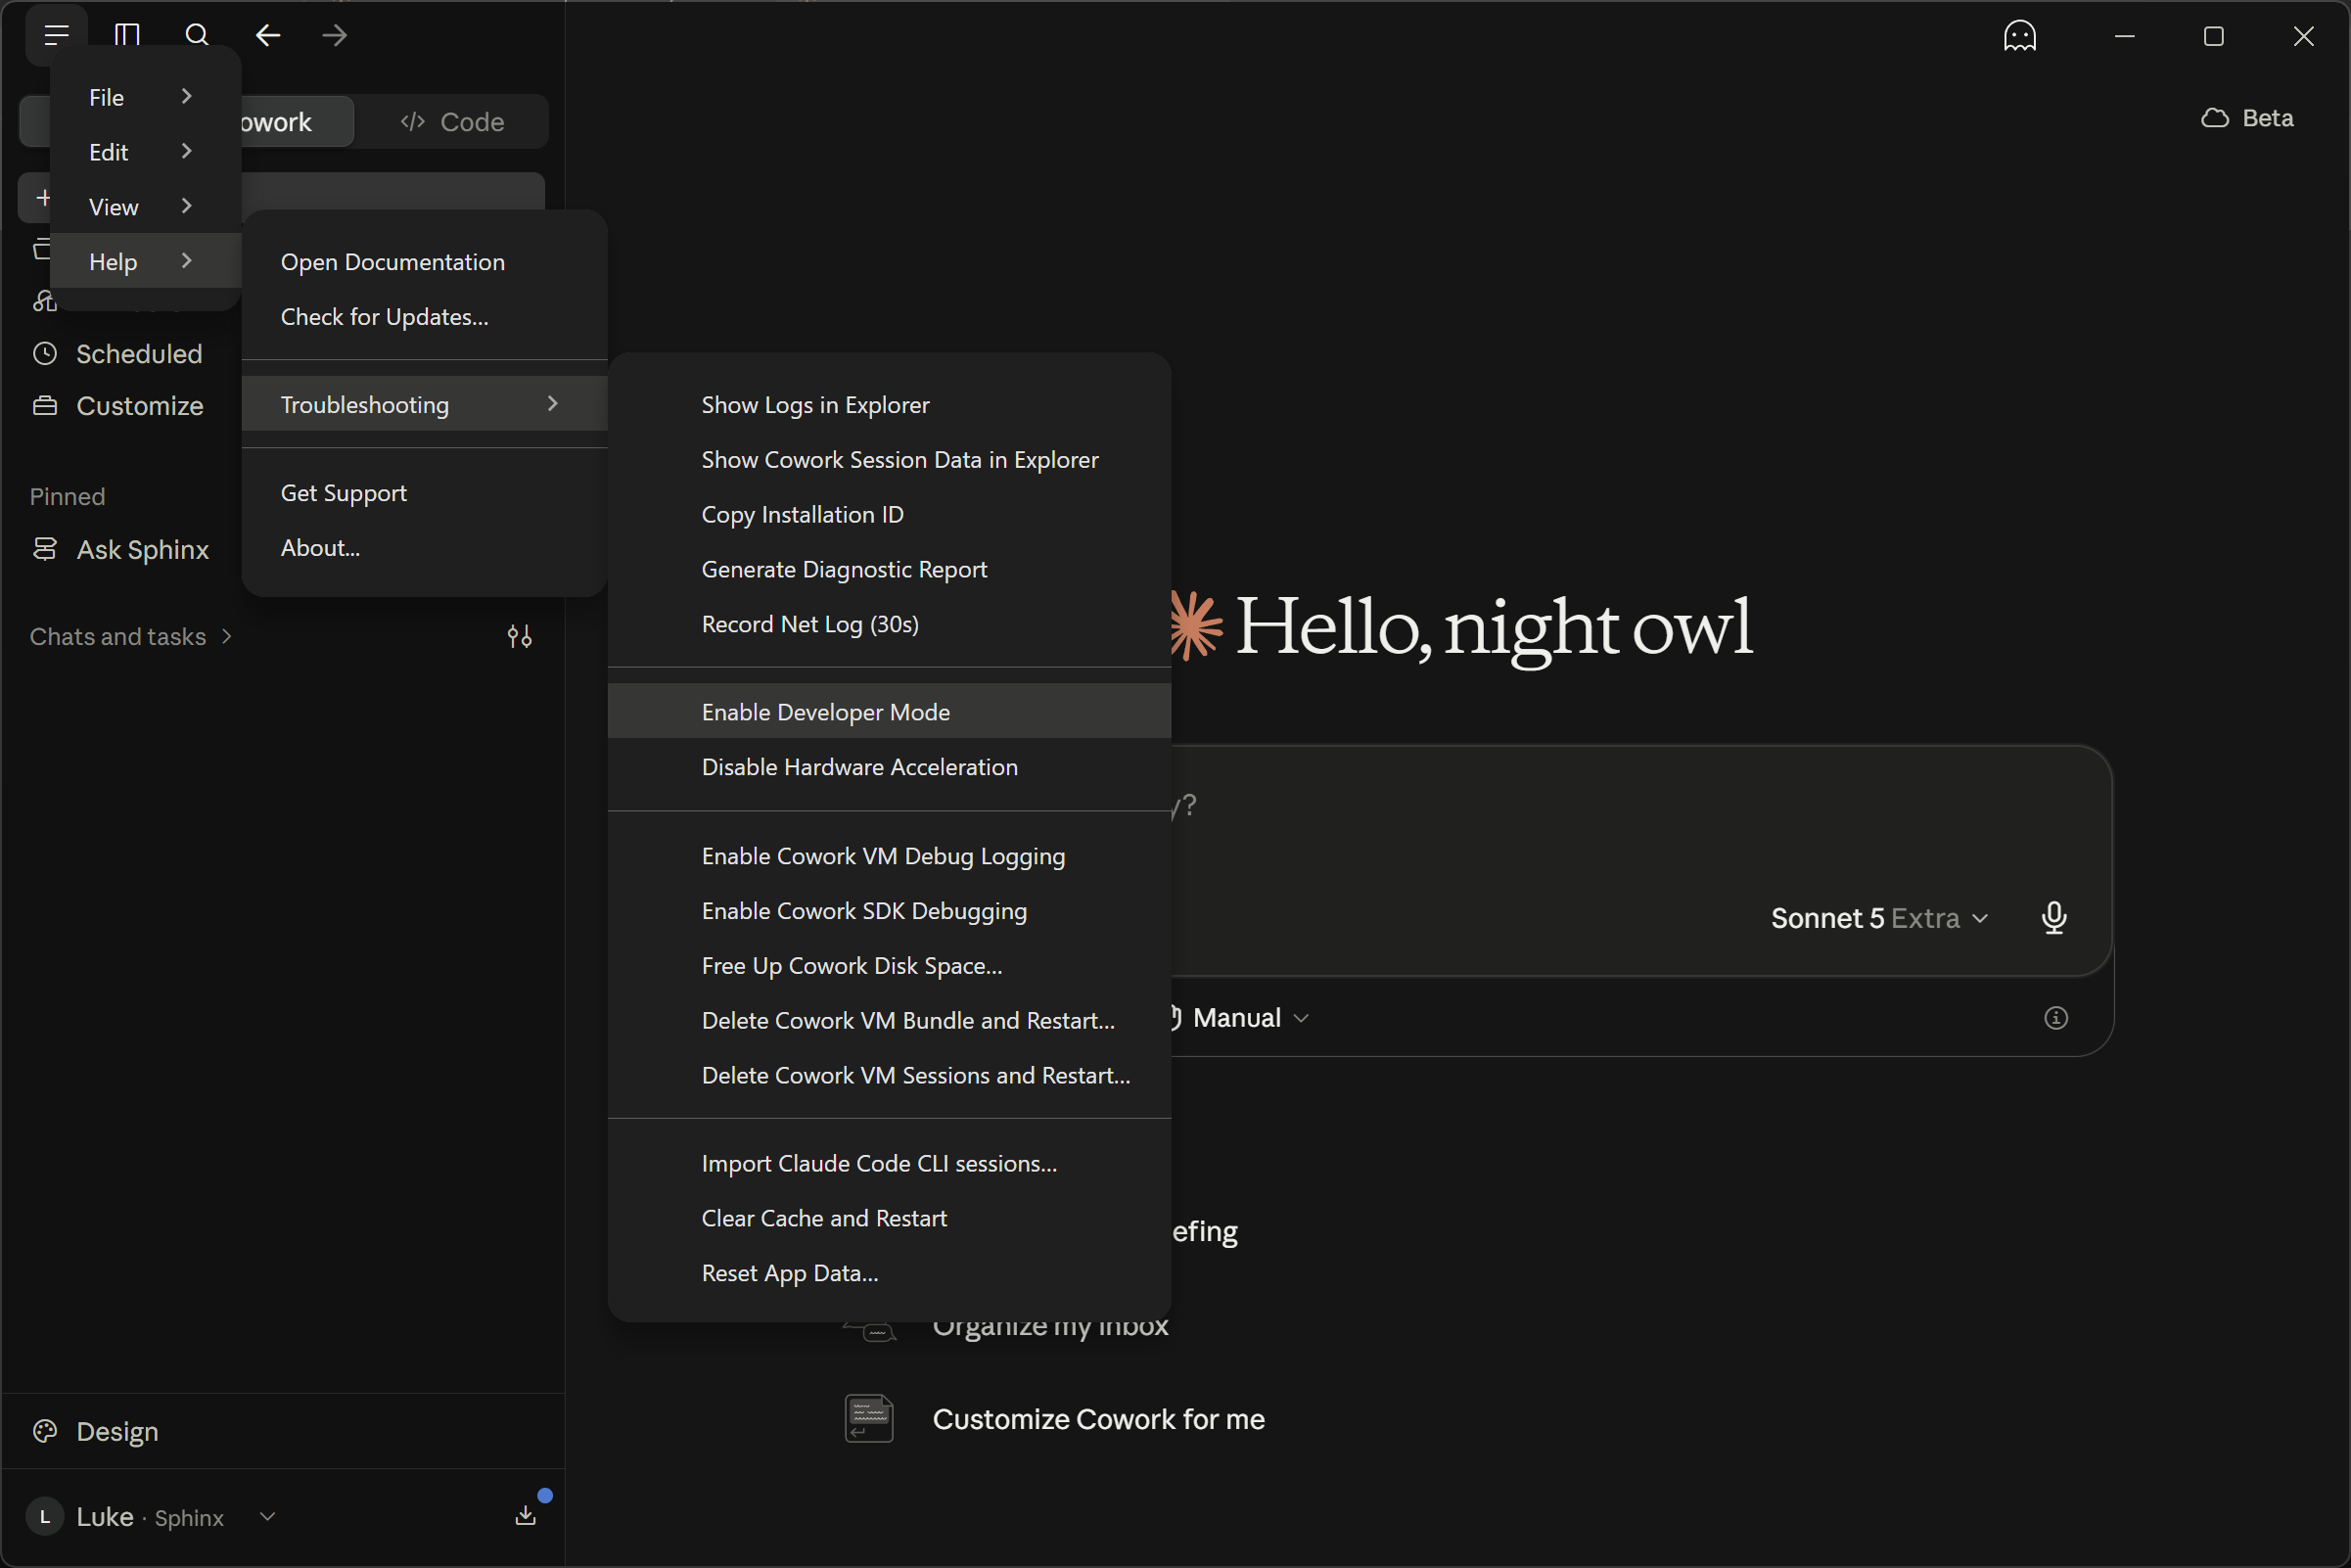
Task: Open the About... menu entry
Action: click(x=425, y=548)
